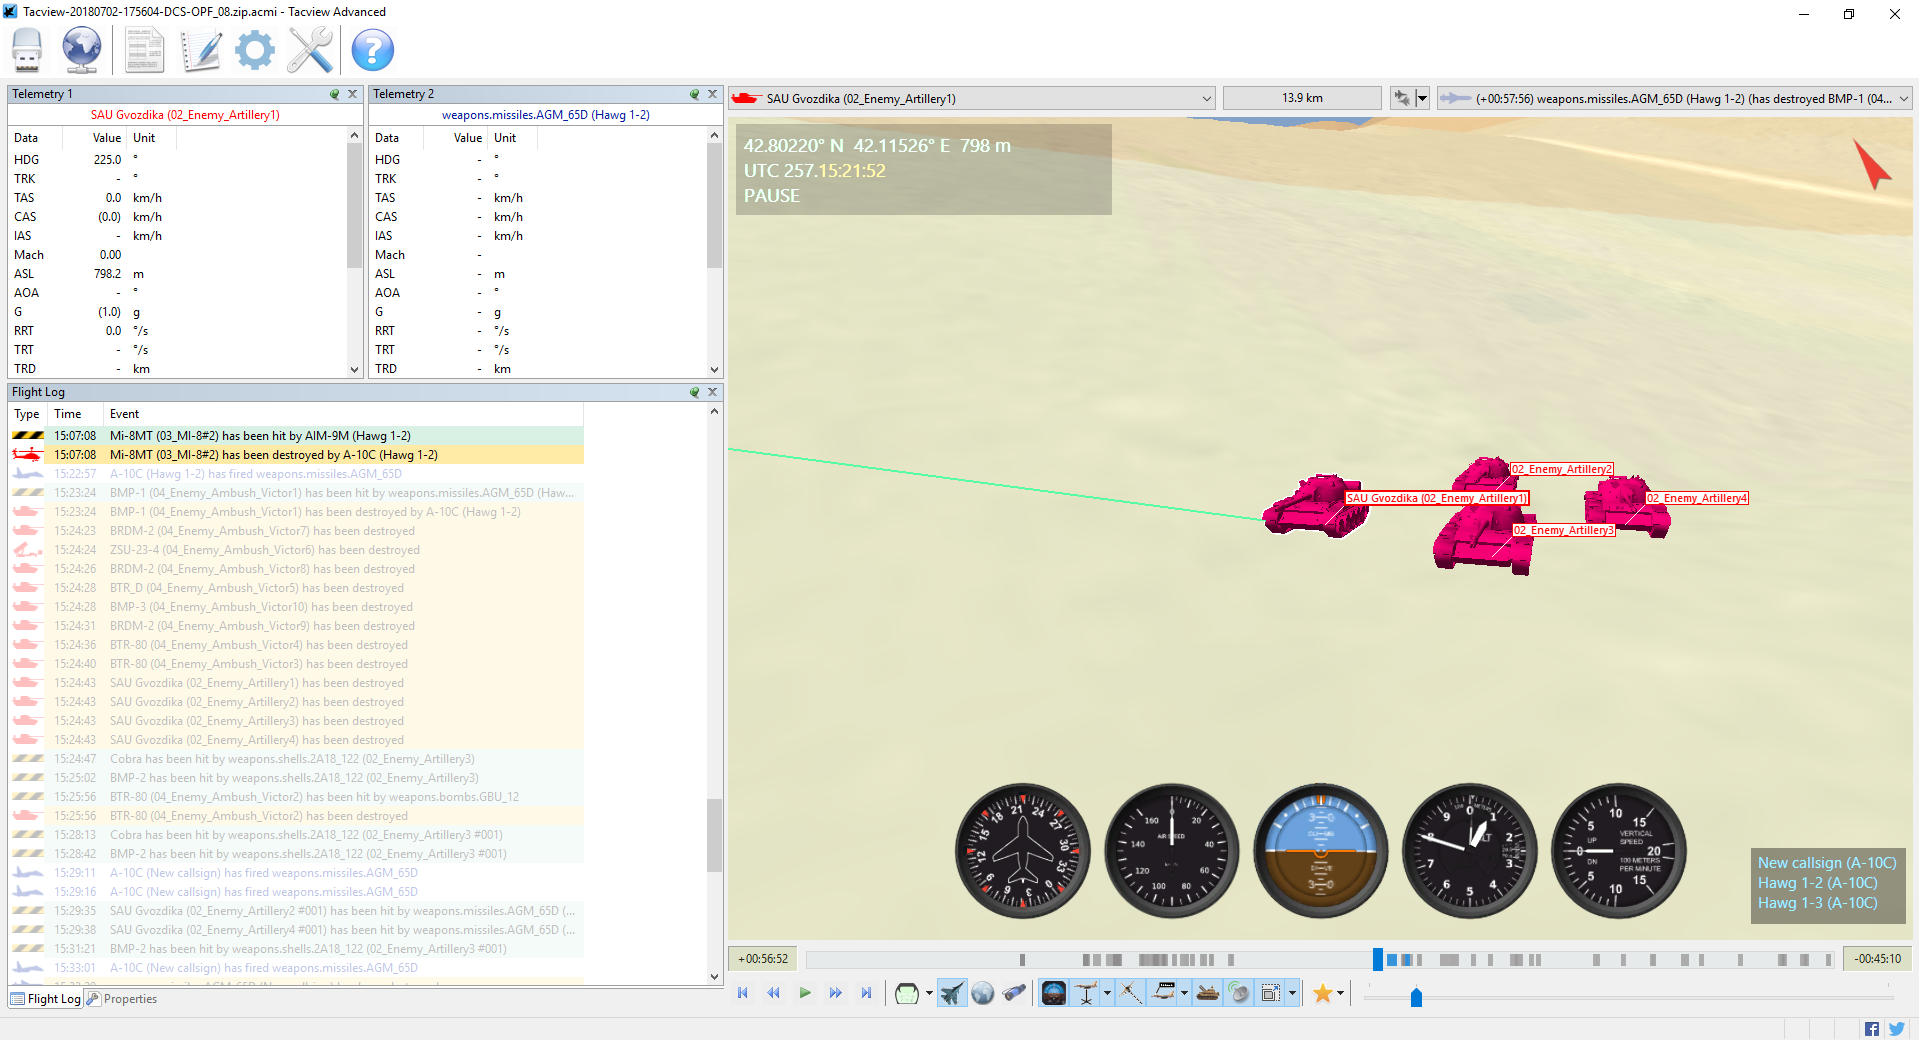Open the document report icon in top toolbar
Image resolution: width=1919 pixels, height=1040 pixels.
click(x=145, y=50)
